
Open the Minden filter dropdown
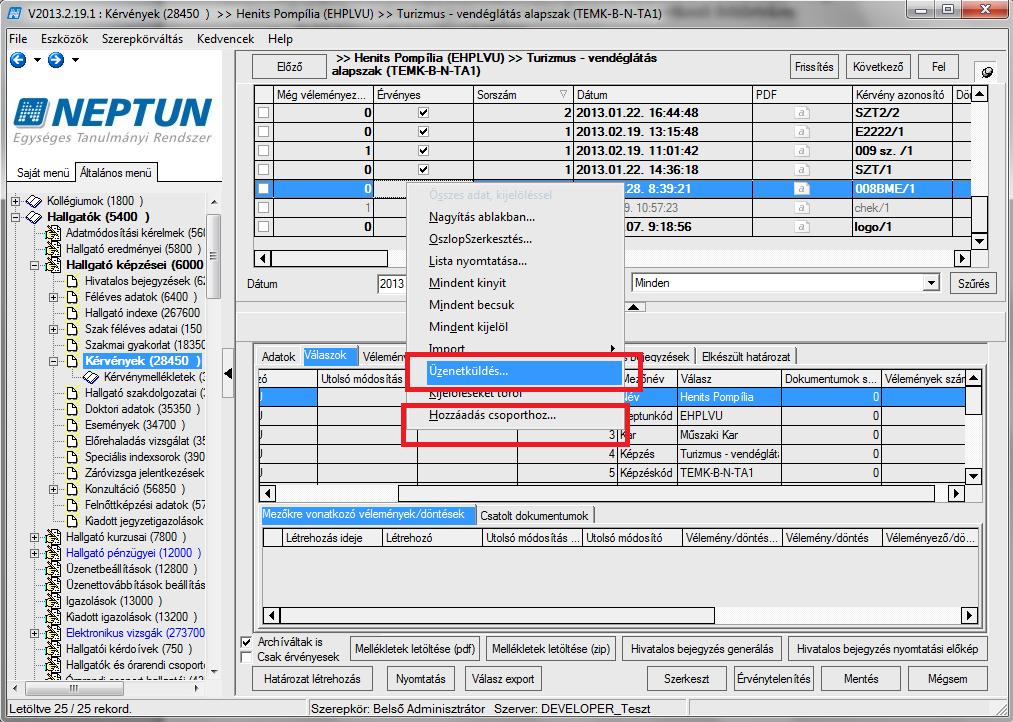(x=930, y=283)
